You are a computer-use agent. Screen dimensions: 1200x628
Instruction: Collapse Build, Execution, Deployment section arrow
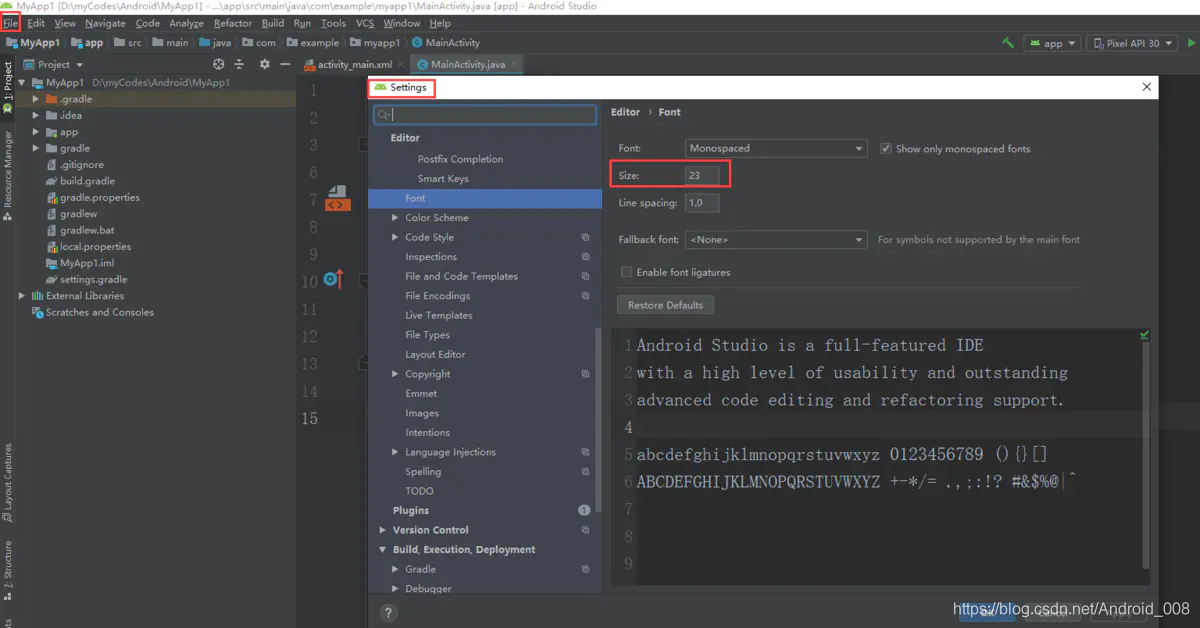(383, 550)
